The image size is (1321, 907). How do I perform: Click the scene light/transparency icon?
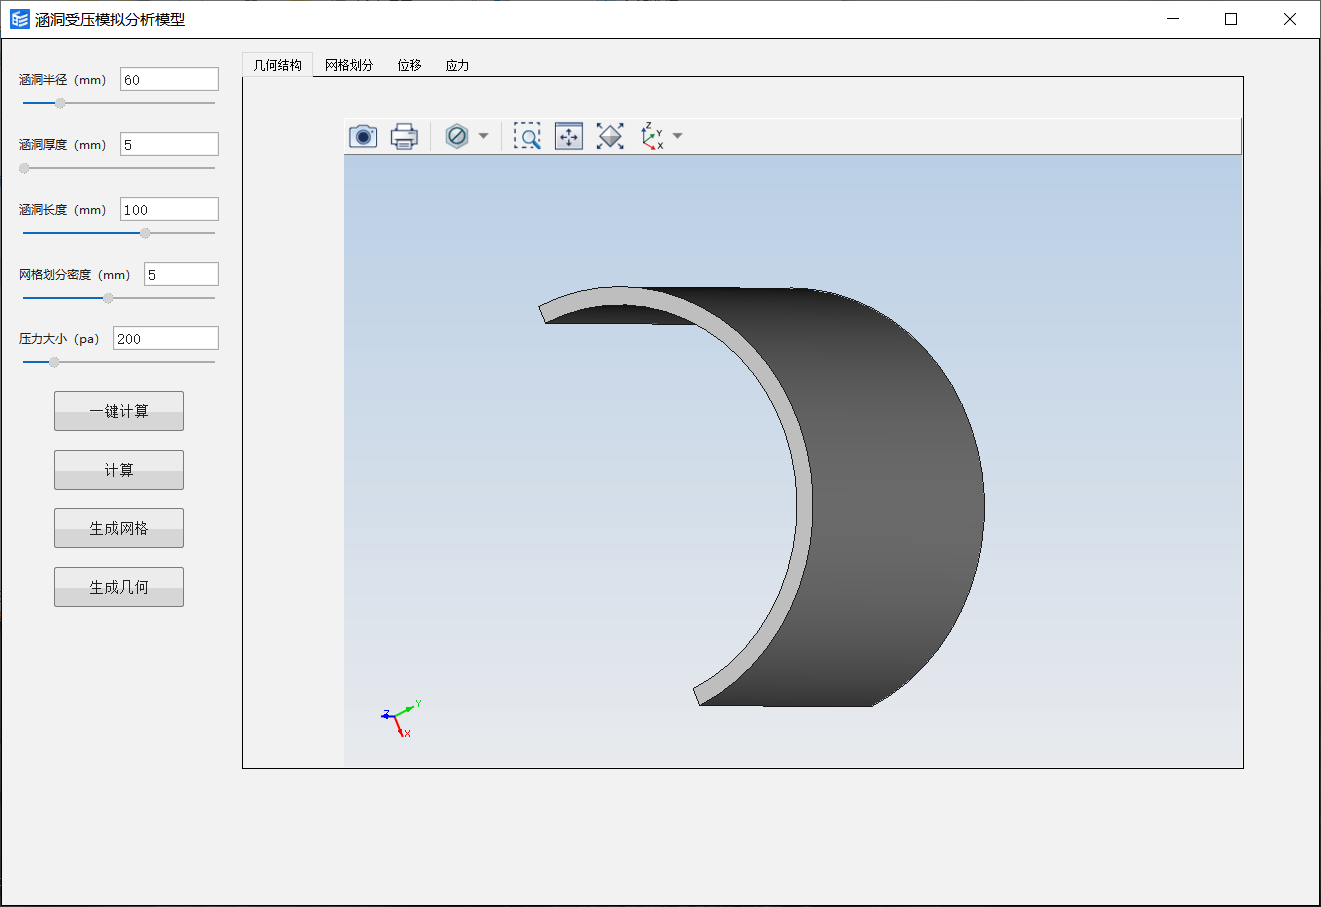[x=457, y=136]
